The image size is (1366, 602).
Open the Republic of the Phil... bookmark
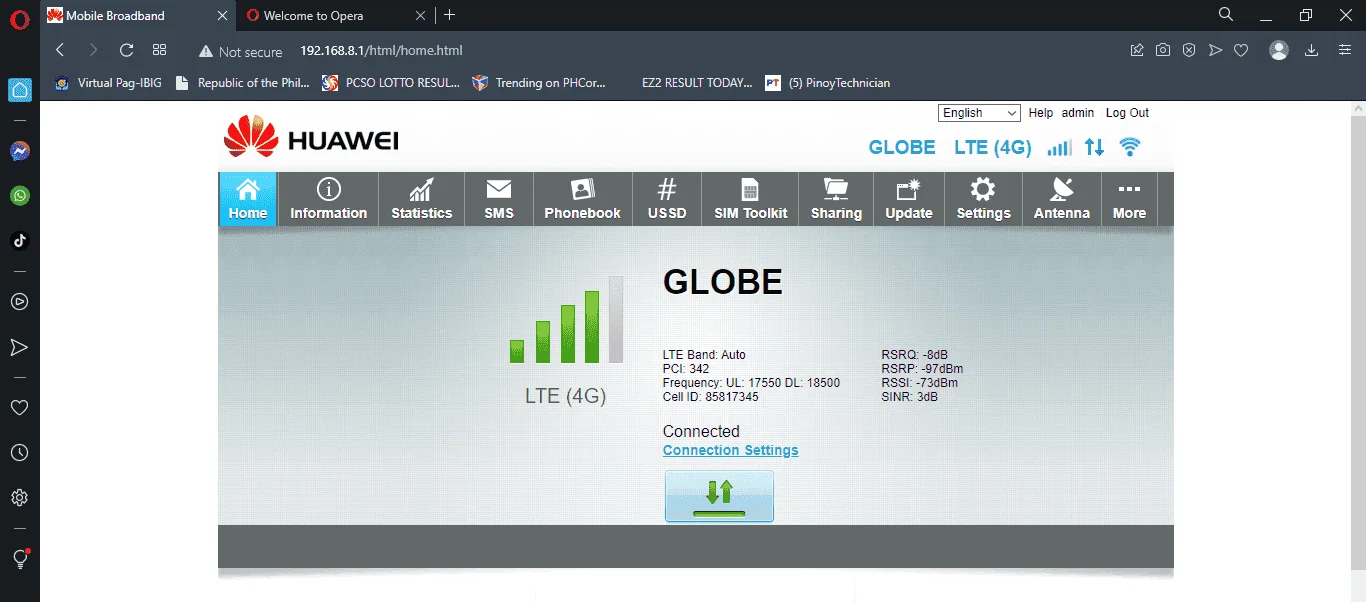[242, 83]
